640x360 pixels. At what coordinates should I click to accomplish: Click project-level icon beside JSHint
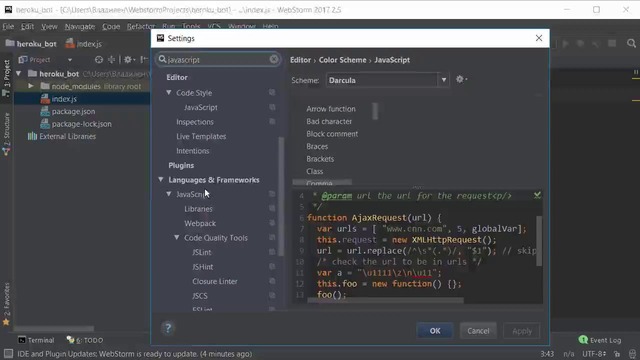point(272,267)
